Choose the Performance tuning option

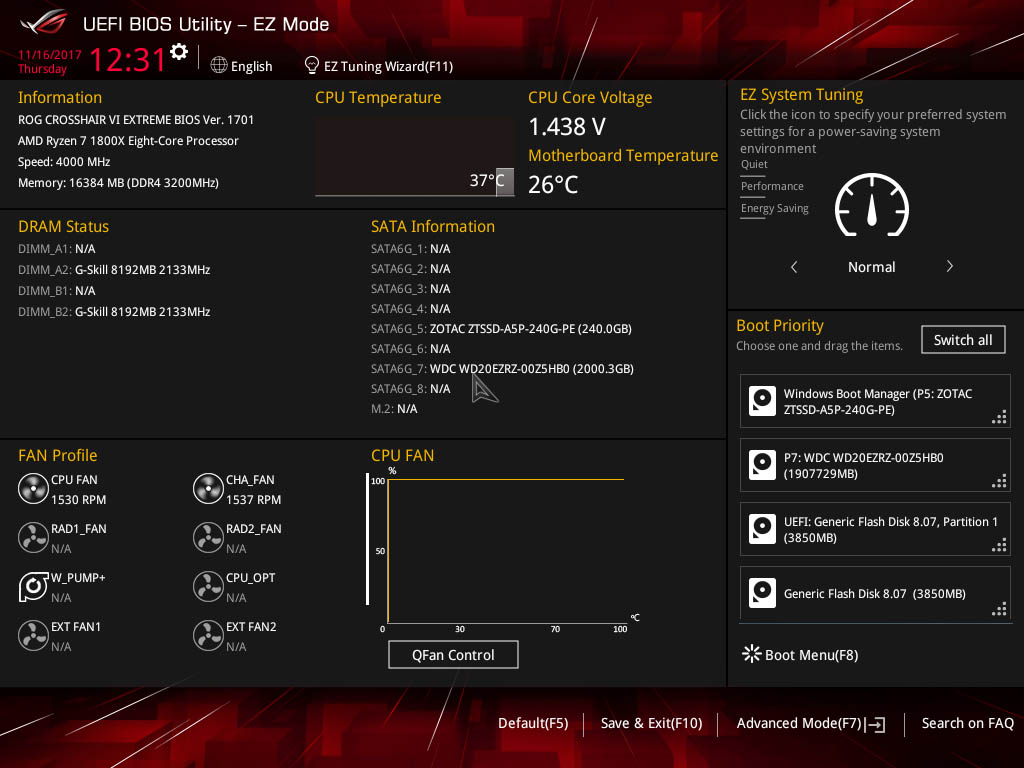pyautogui.click(x=772, y=187)
